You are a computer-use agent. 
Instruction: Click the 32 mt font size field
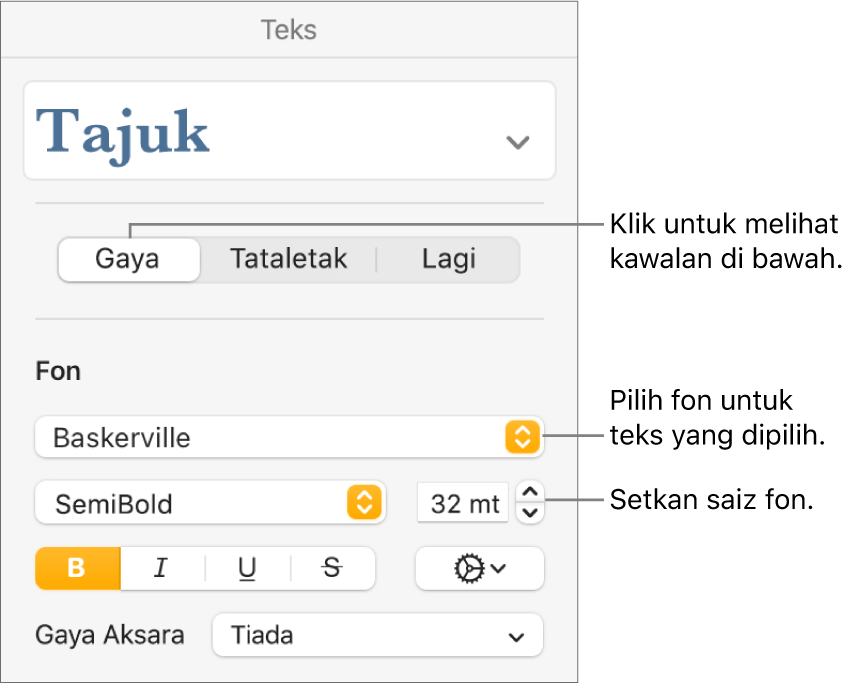pyautogui.click(x=463, y=503)
